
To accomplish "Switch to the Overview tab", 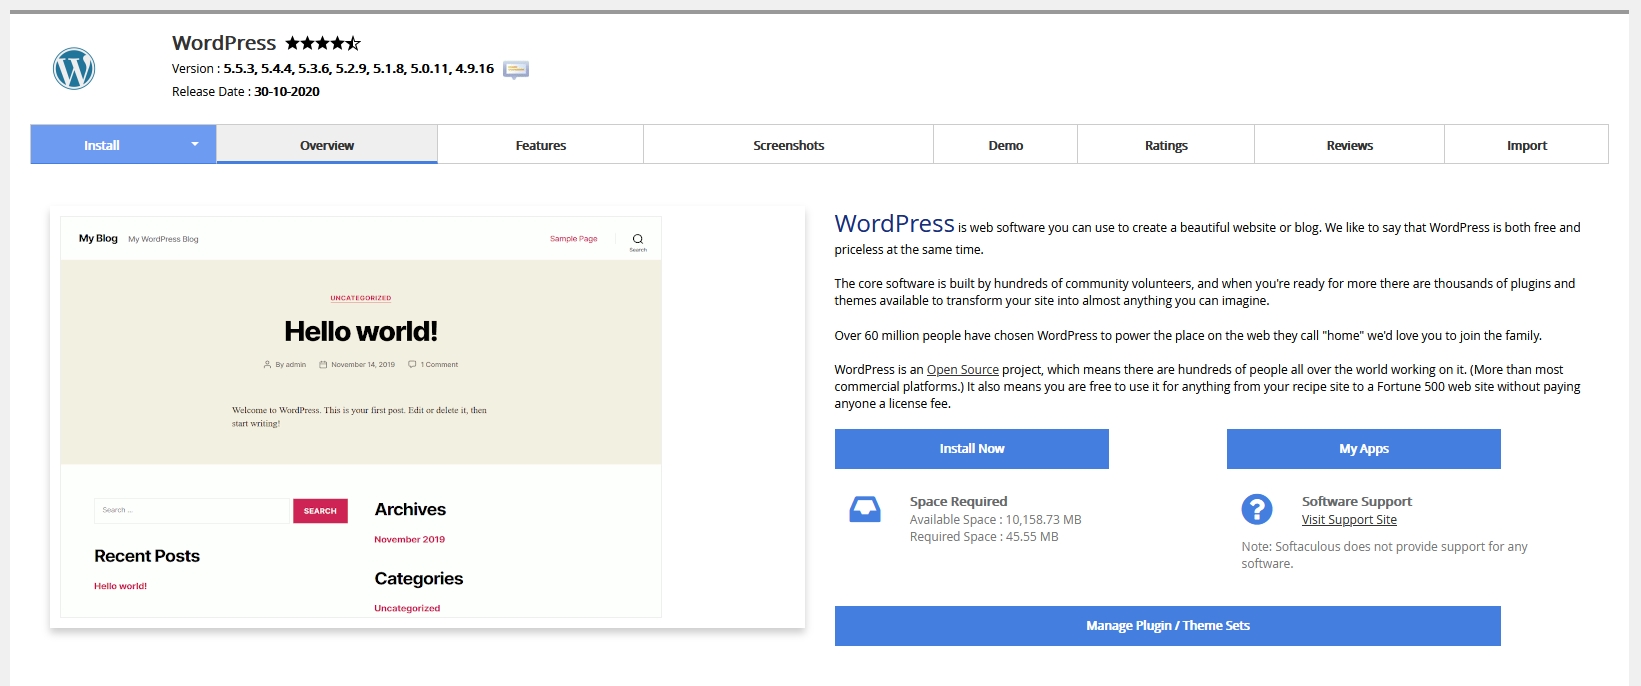I will pyautogui.click(x=327, y=145).
